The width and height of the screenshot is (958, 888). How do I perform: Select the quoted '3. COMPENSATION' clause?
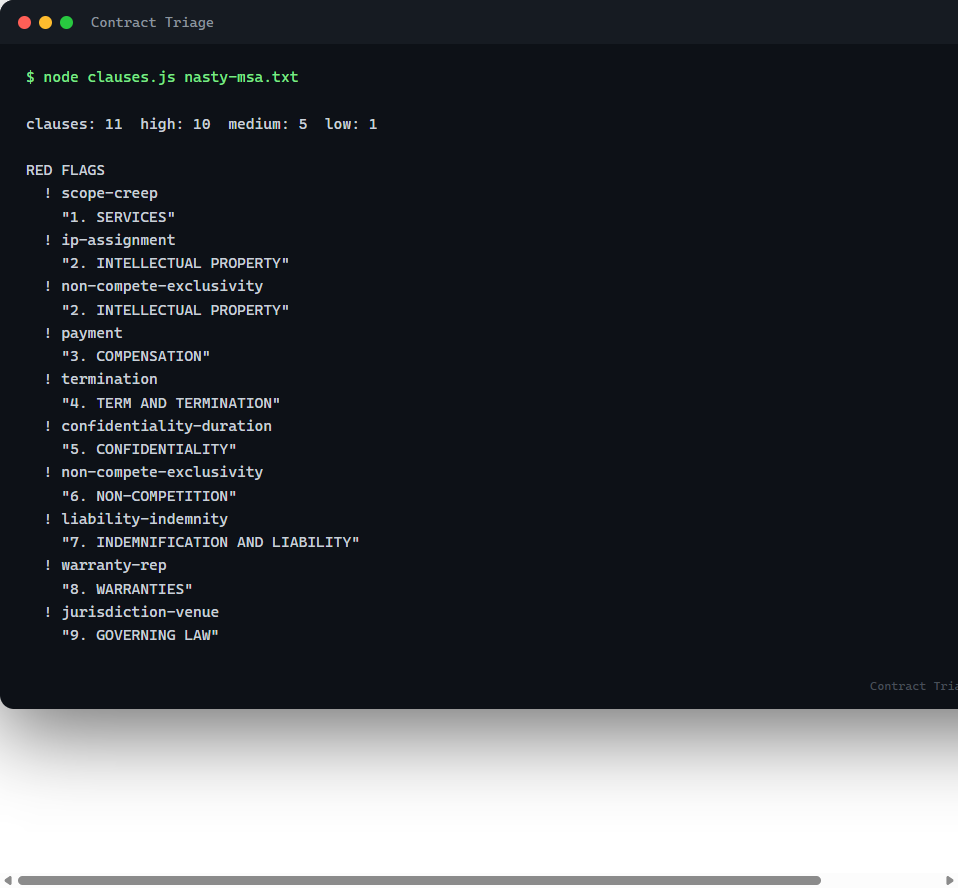click(x=136, y=356)
